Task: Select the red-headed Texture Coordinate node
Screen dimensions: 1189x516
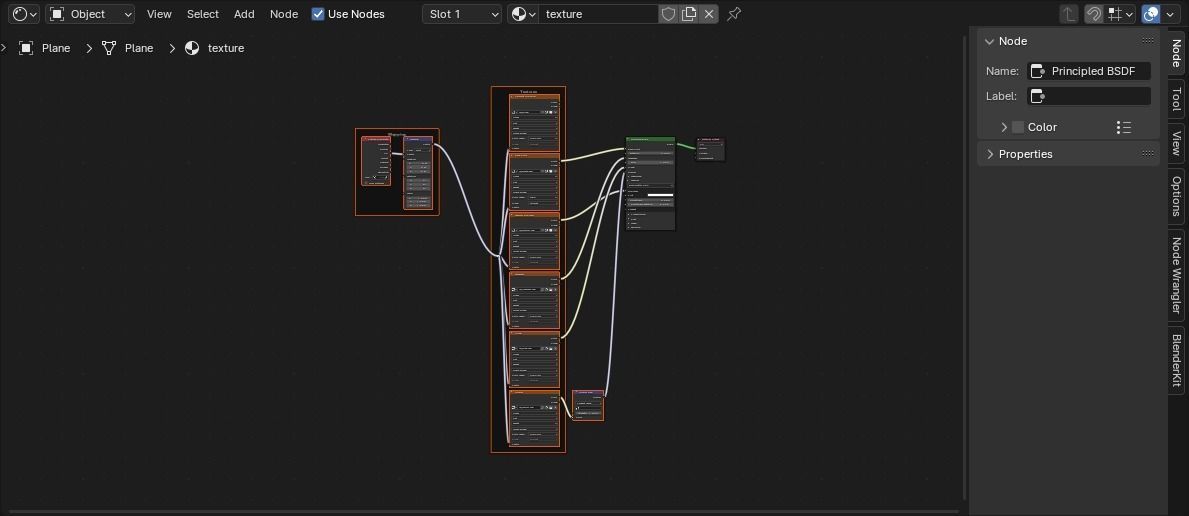Action: coord(376,161)
